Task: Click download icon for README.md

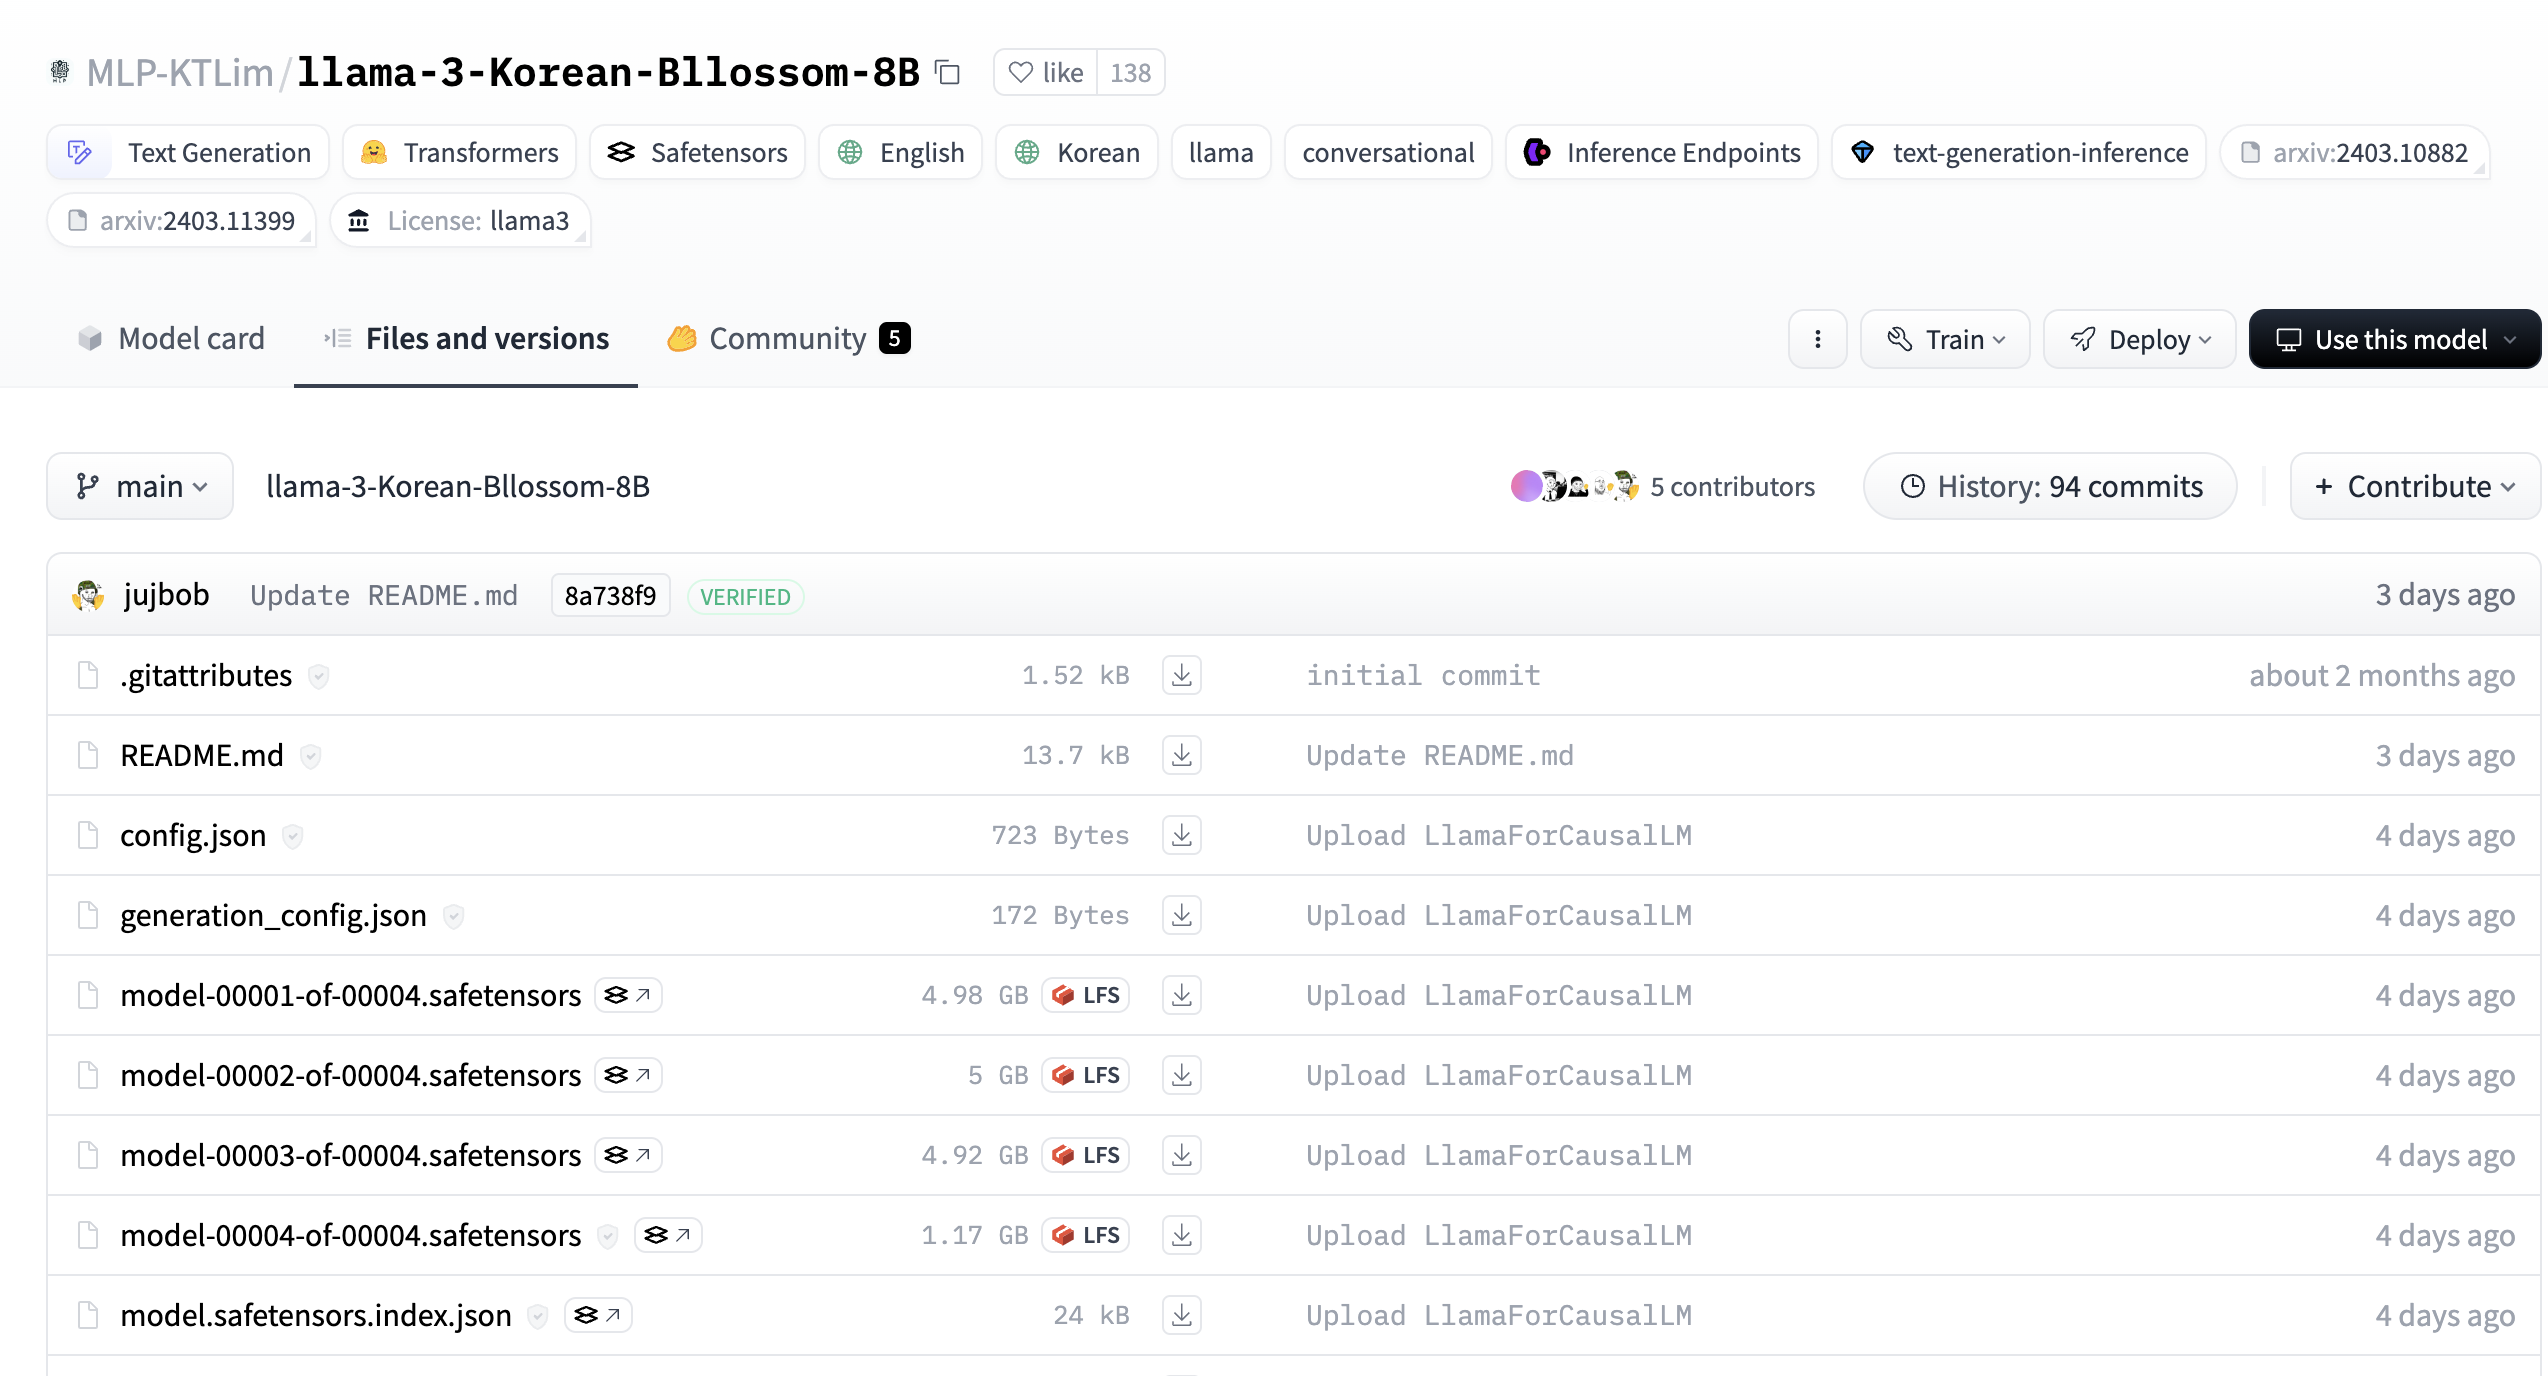Action: [x=1181, y=755]
